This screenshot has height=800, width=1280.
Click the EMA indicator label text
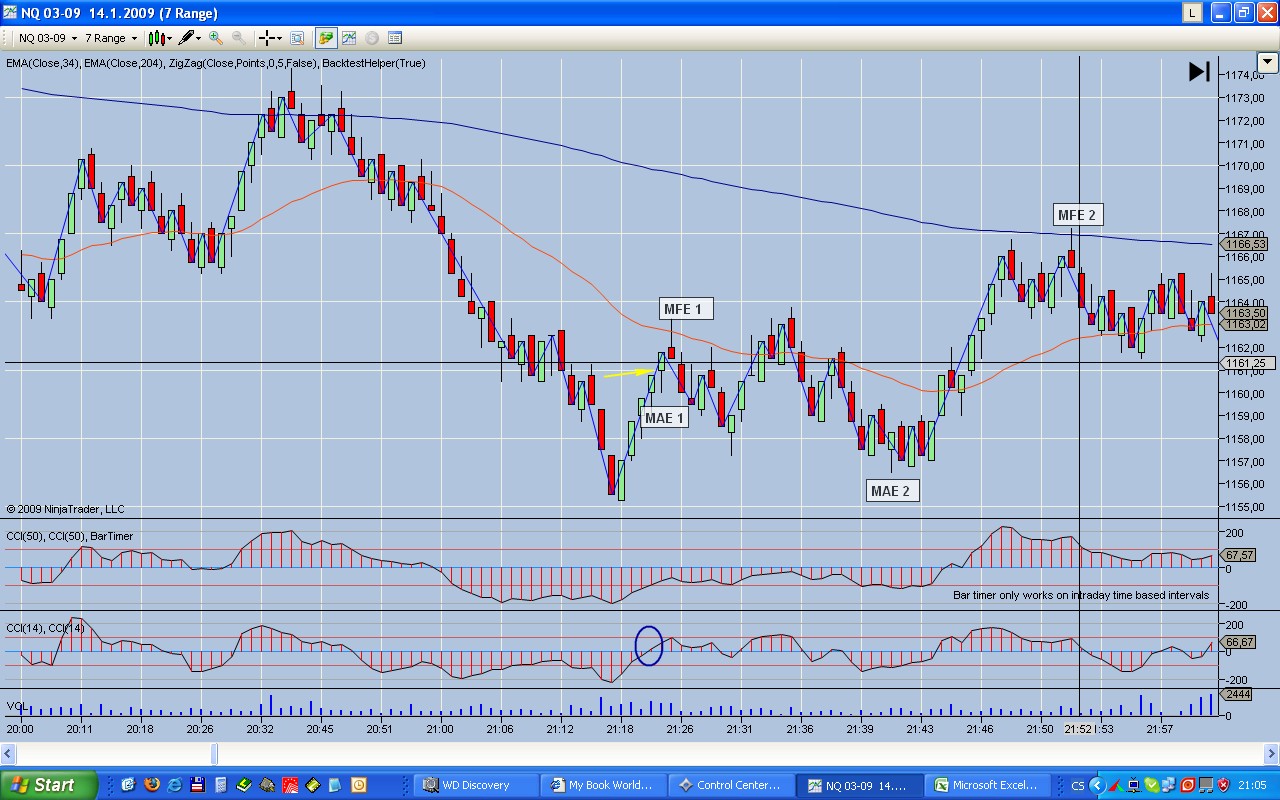click(x=215, y=63)
